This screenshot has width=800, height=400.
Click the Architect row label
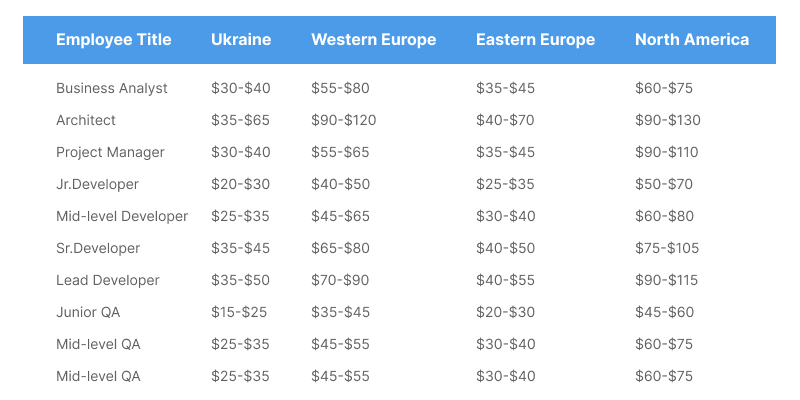tap(86, 120)
